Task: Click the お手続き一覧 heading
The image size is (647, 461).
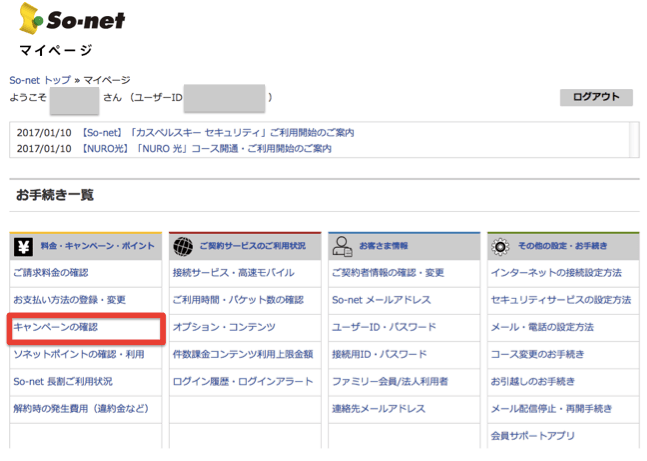Action: pos(55,195)
